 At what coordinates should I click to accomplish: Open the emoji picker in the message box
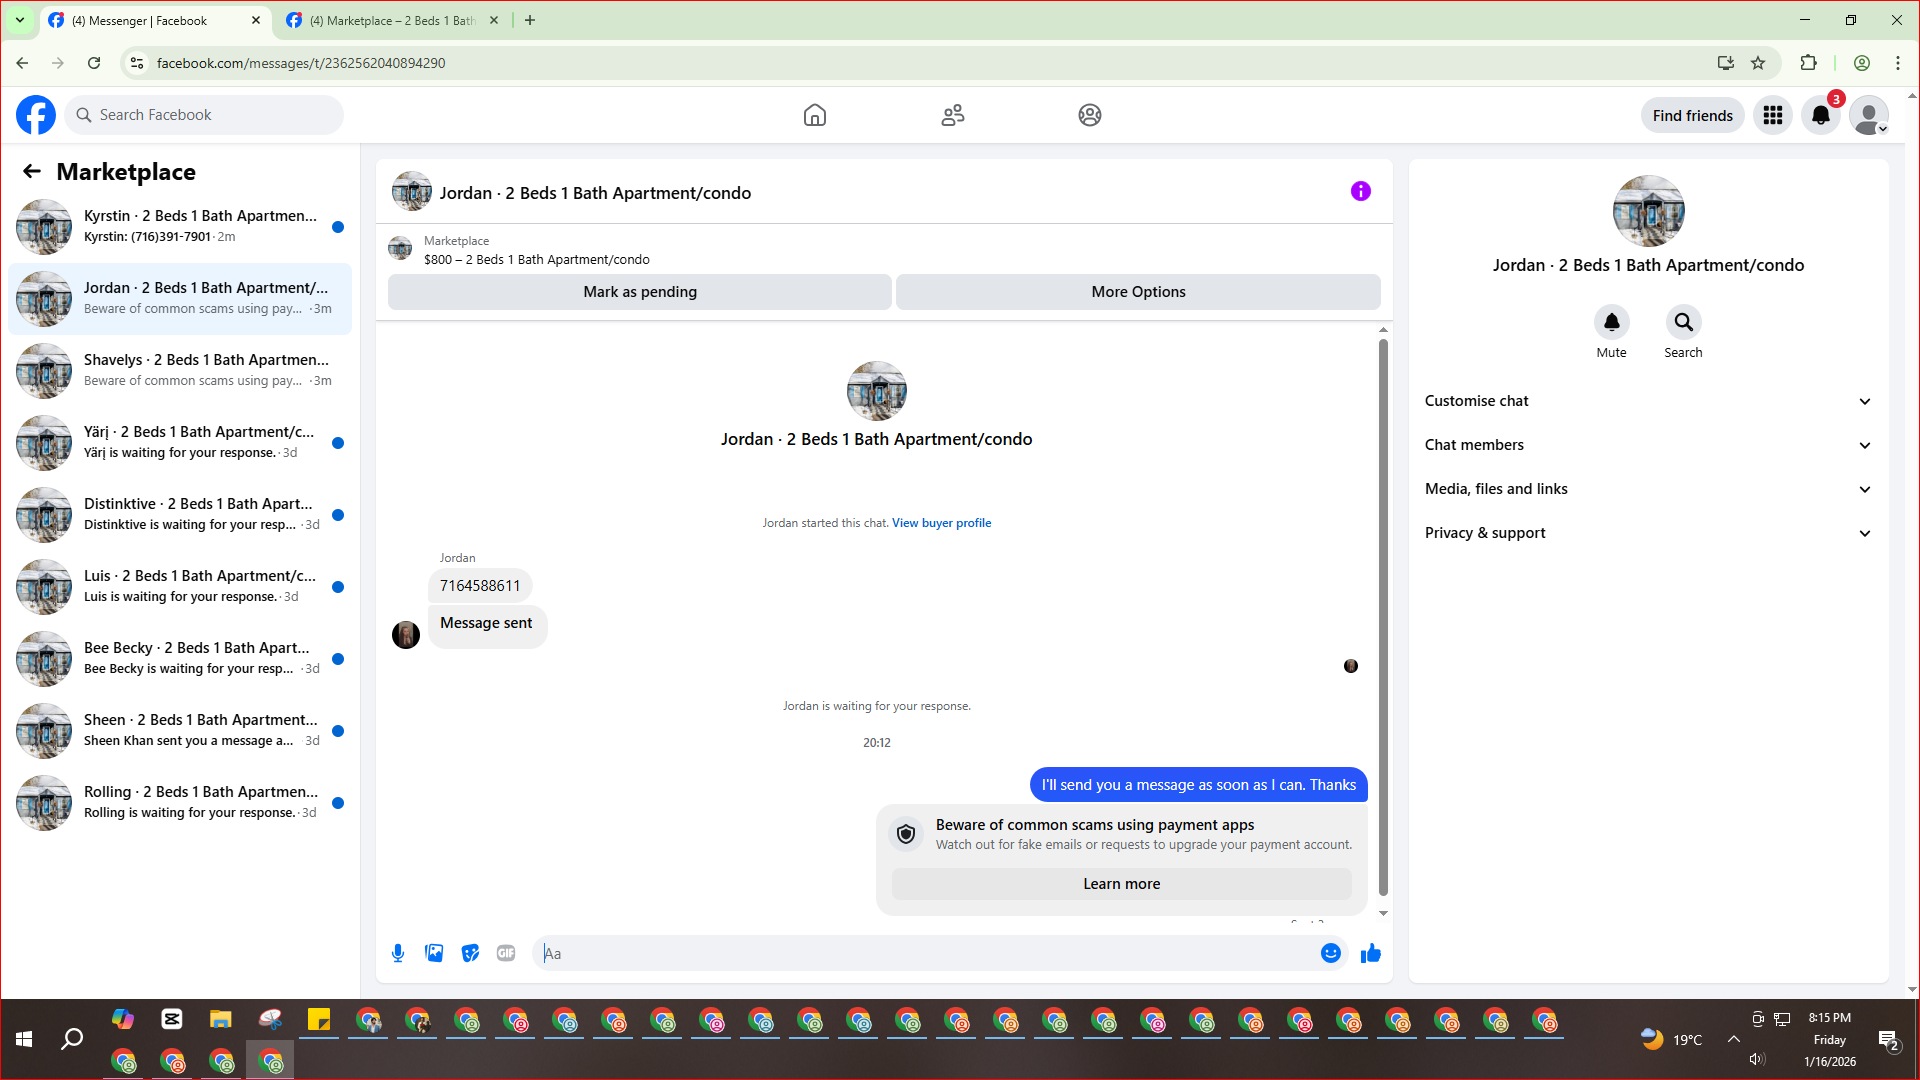tap(1330, 953)
